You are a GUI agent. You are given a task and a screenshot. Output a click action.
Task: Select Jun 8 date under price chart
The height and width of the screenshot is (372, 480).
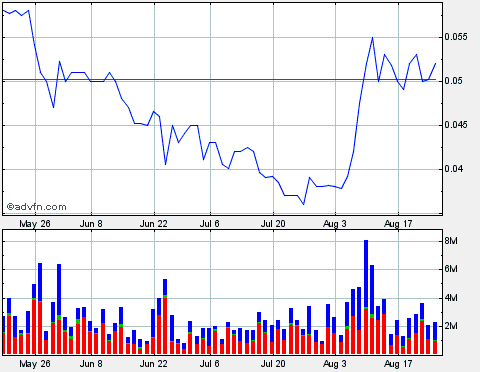click(91, 224)
